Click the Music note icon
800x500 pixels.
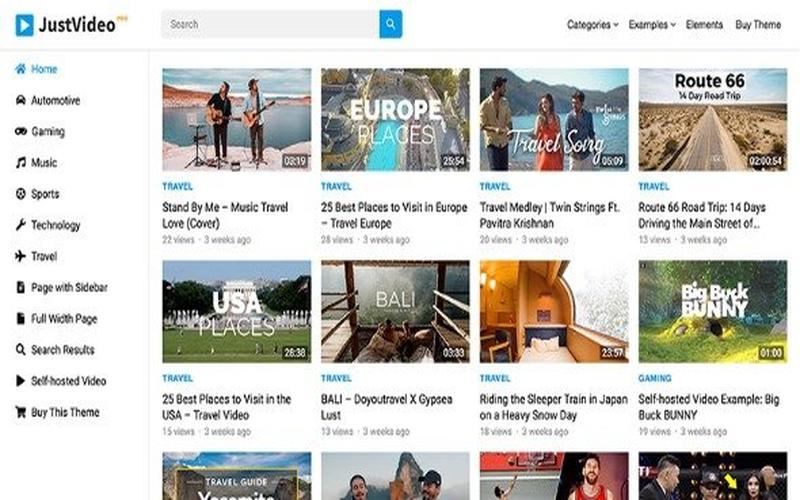pos(20,163)
